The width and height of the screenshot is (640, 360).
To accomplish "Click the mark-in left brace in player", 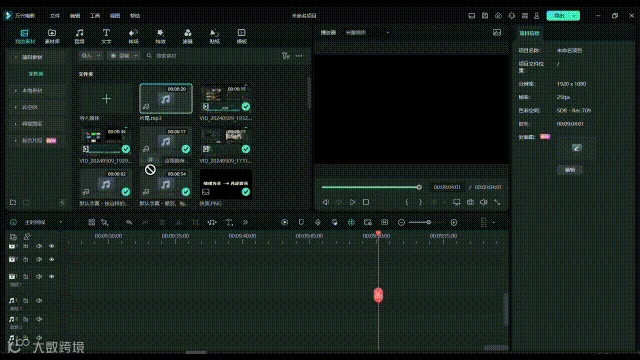I will 407,202.
